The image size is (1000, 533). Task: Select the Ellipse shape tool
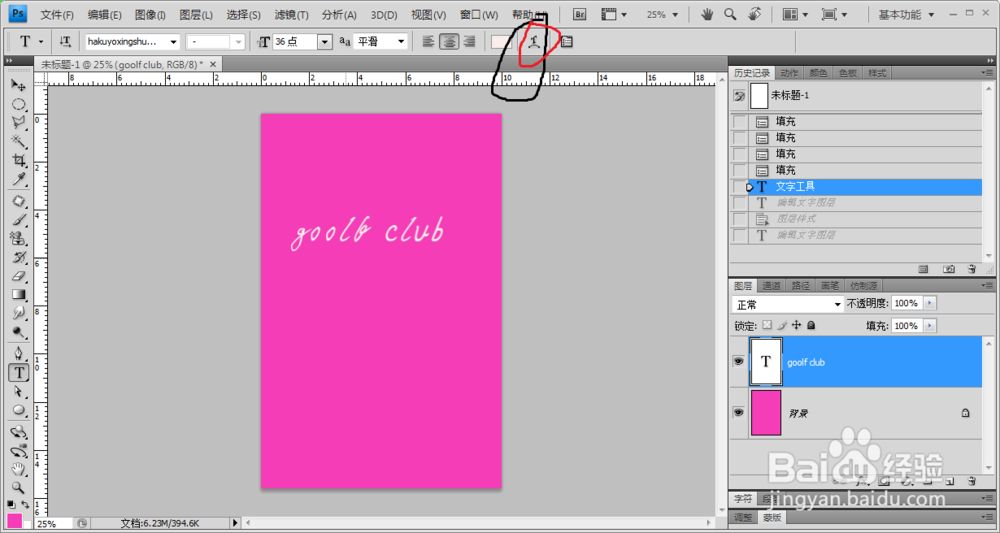pos(18,410)
